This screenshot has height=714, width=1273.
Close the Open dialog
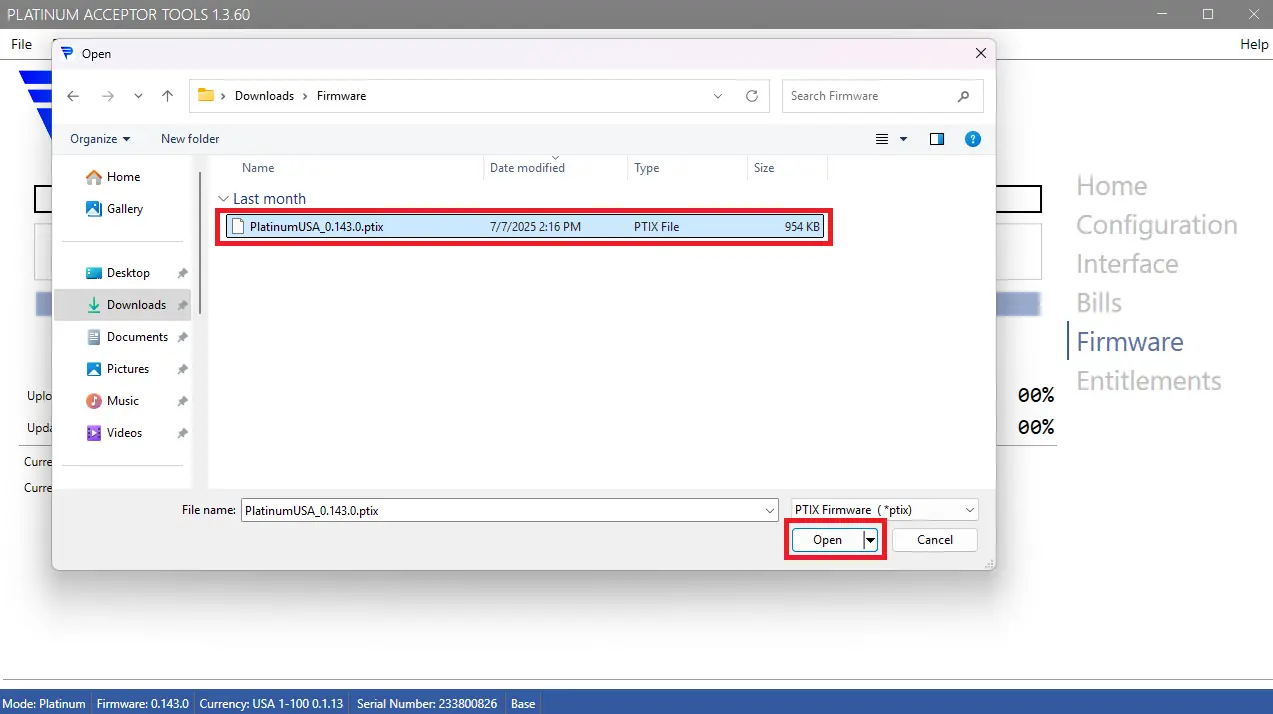pyautogui.click(x=981, y=53)
